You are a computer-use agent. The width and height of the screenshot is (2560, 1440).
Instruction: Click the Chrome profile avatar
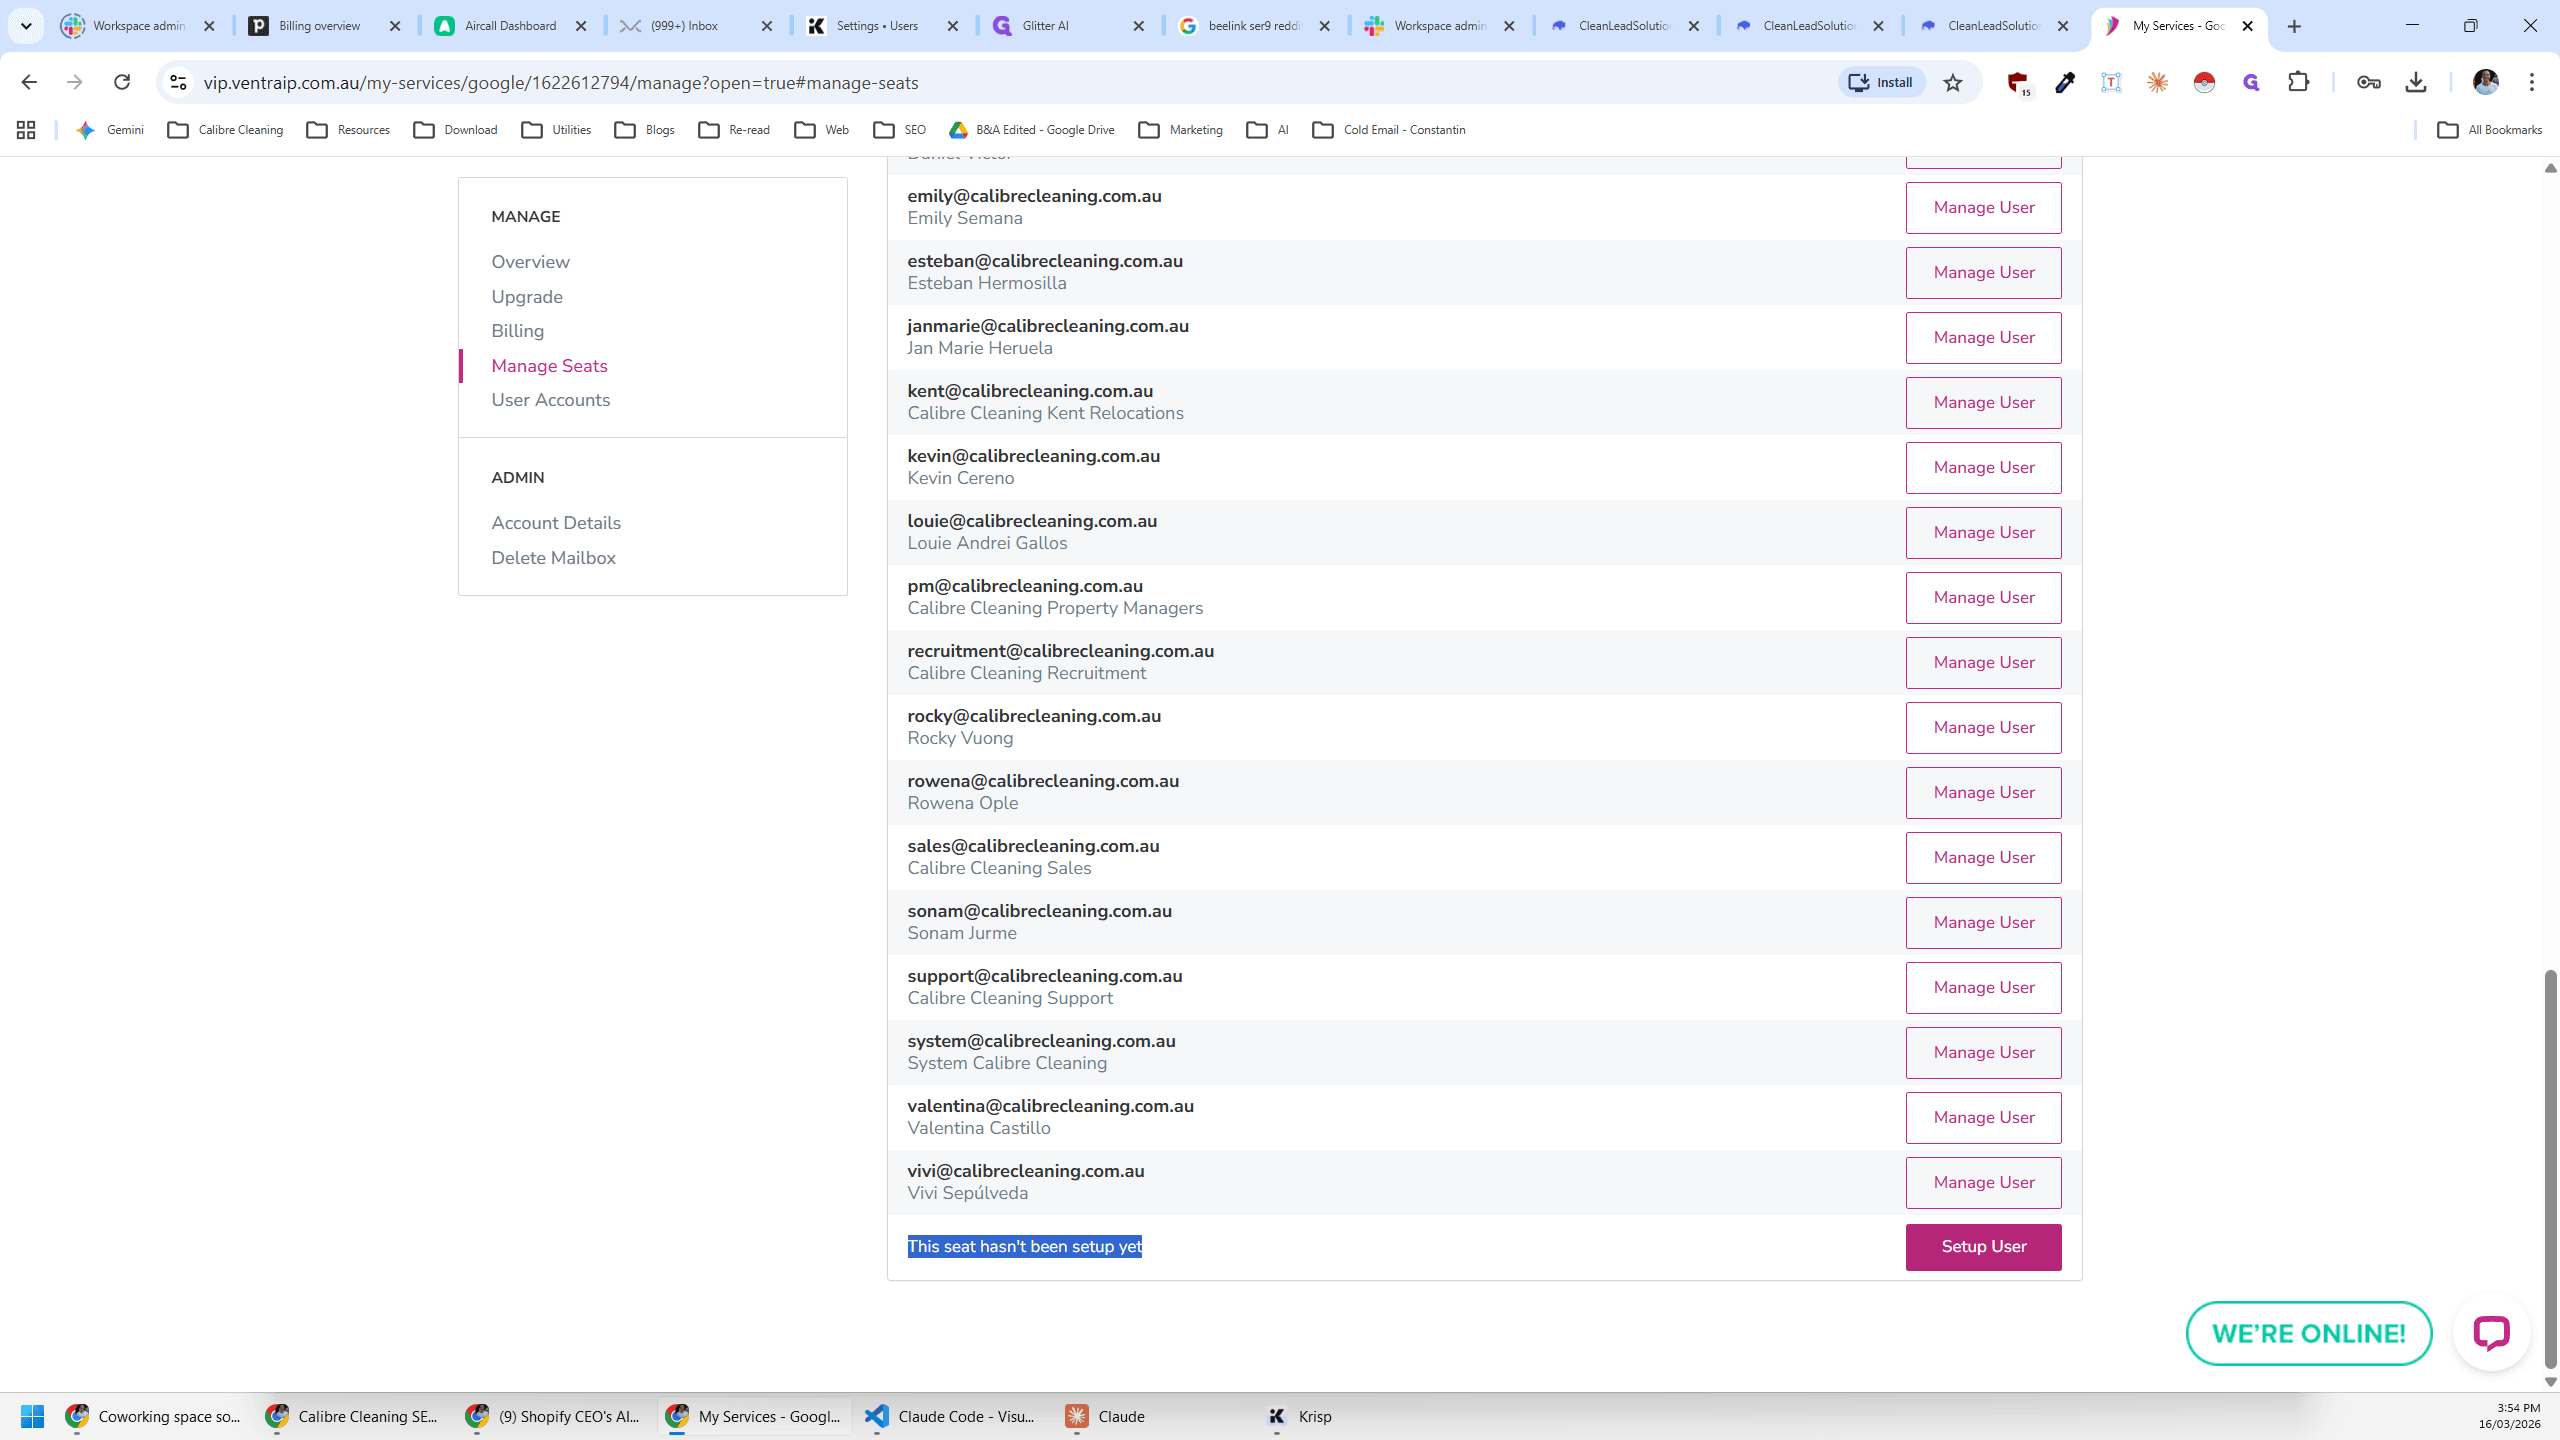(x=2485, y=82)
